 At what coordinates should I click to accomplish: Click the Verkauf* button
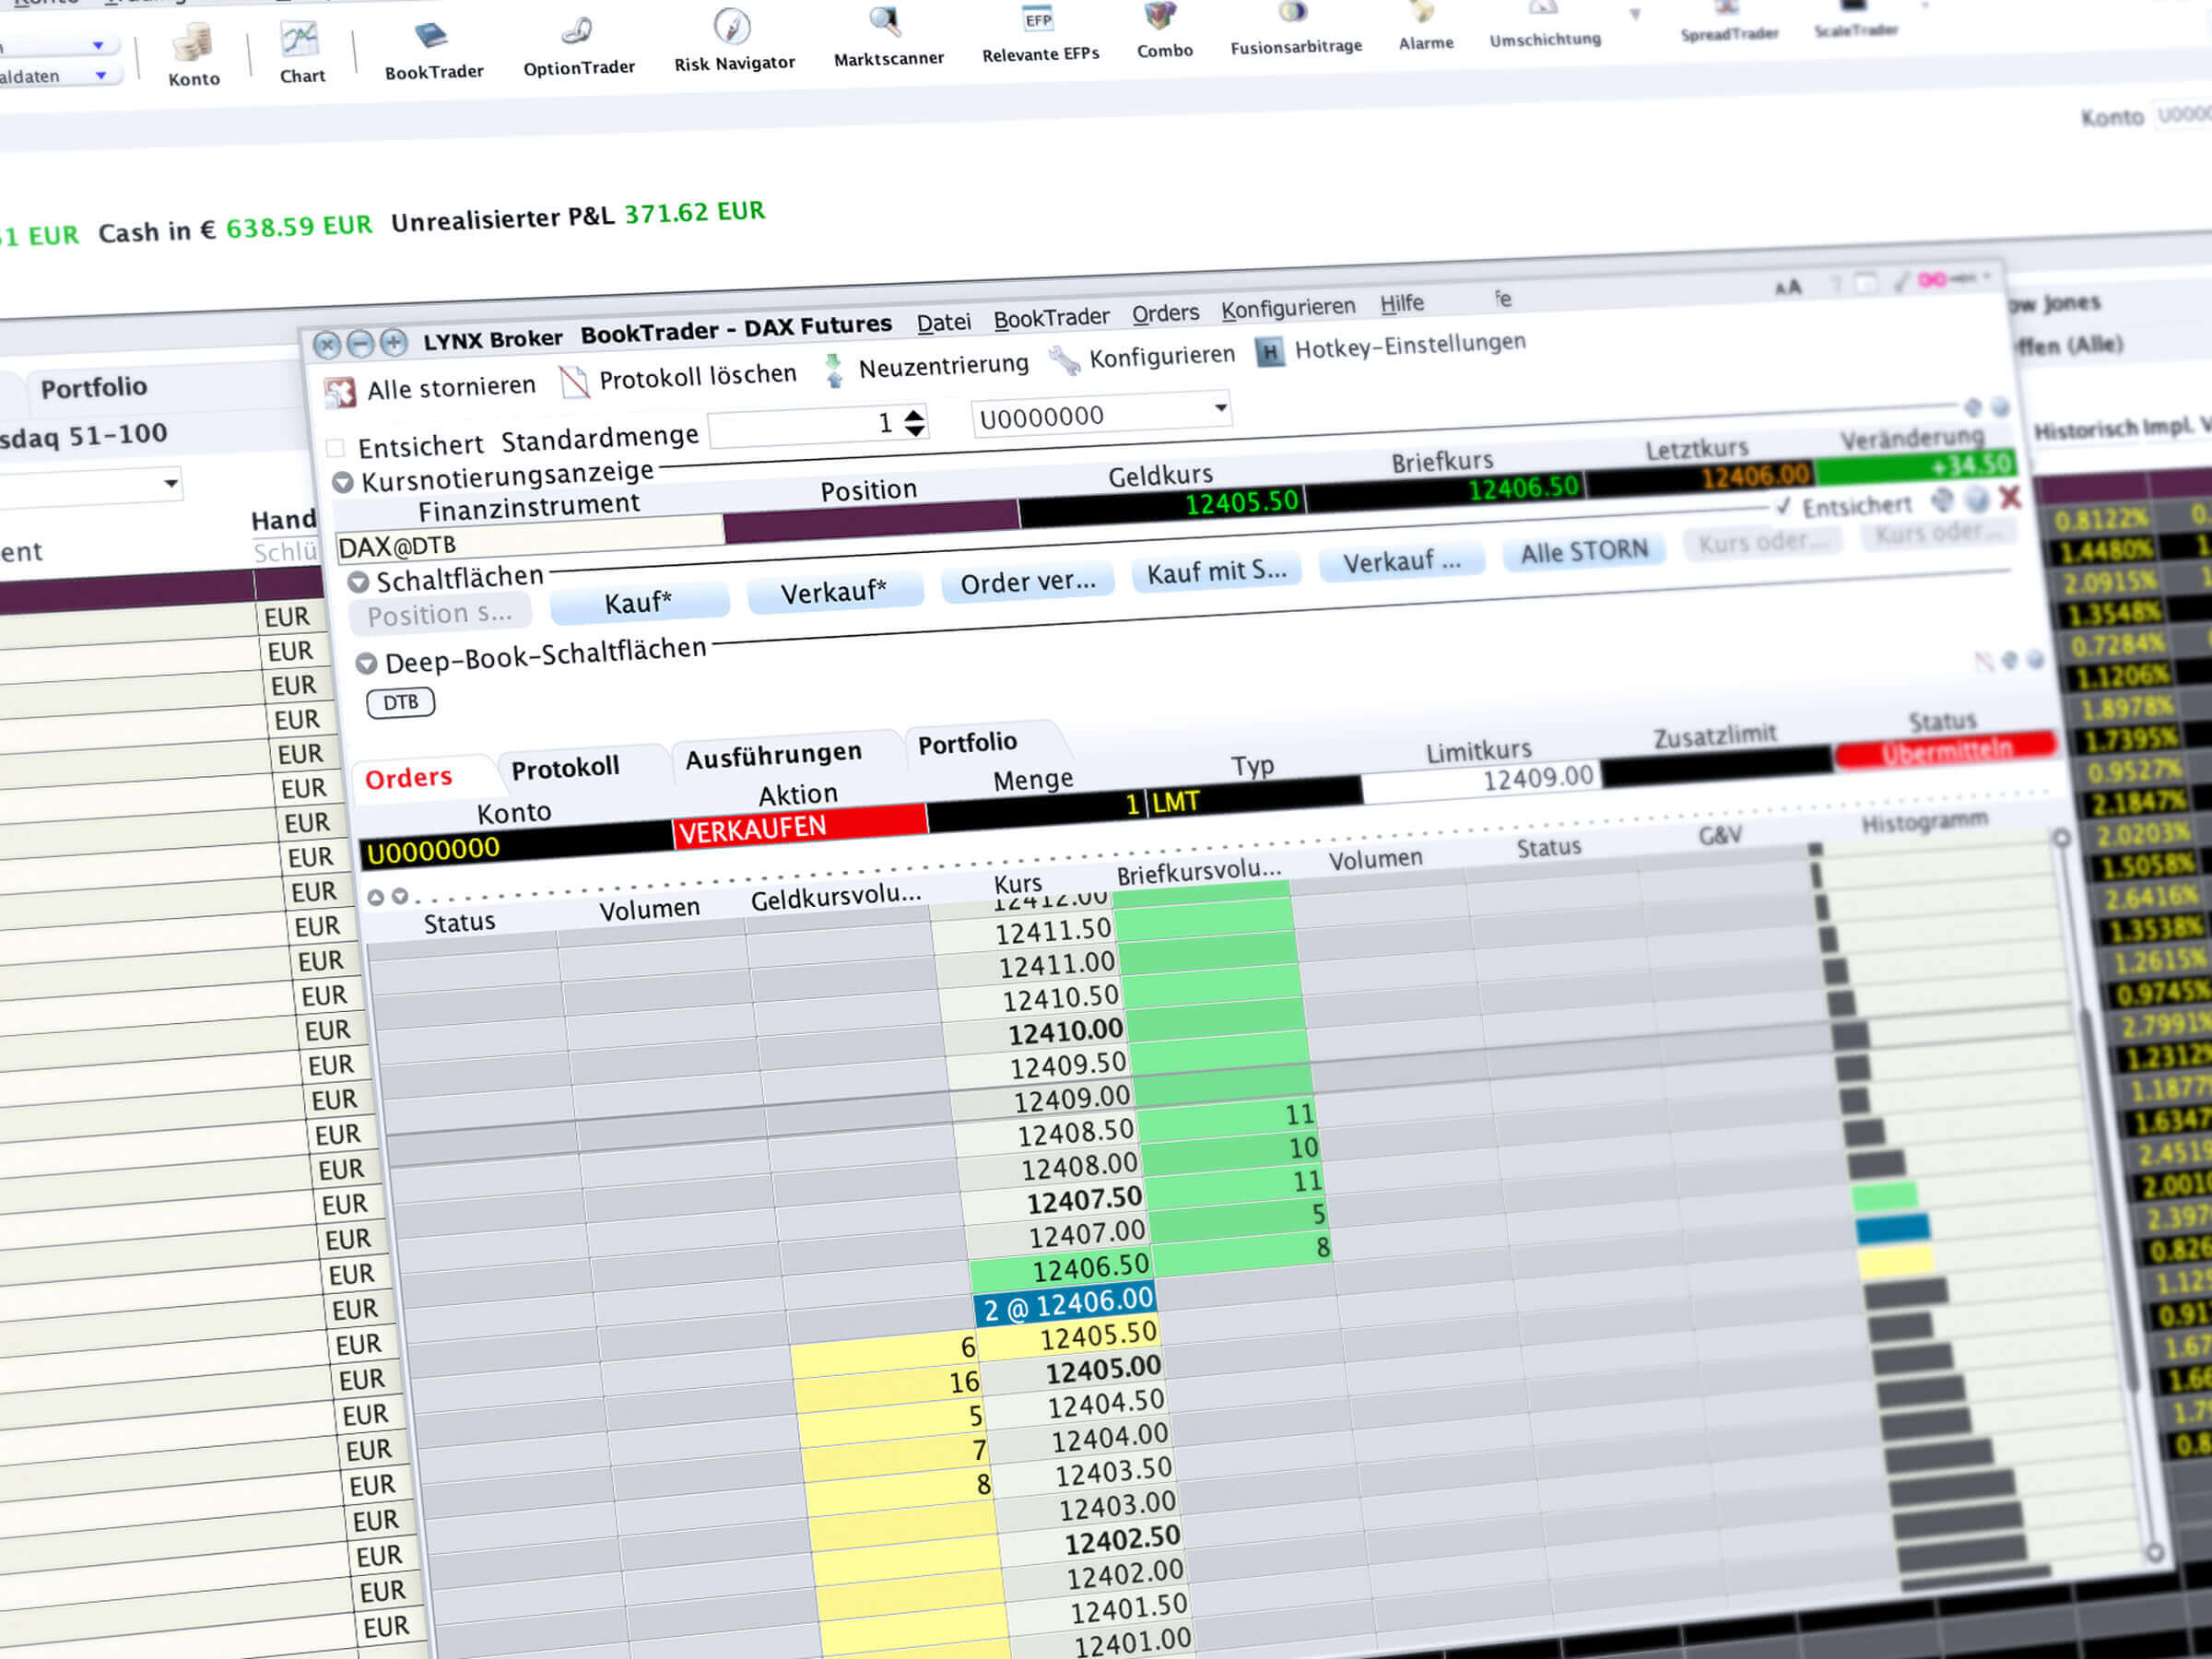click(x=834, y=592)
